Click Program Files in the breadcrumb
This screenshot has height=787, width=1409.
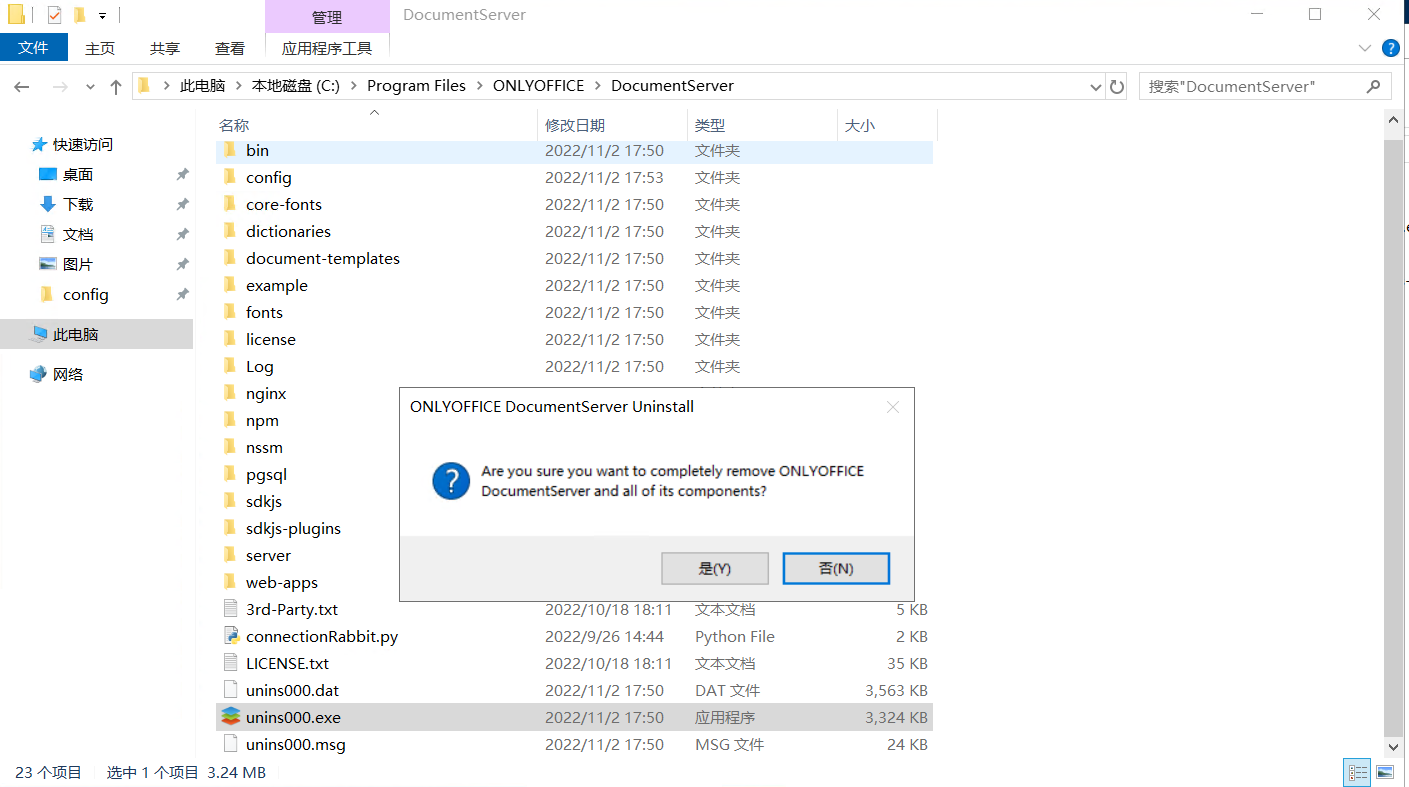coord(416,86)
